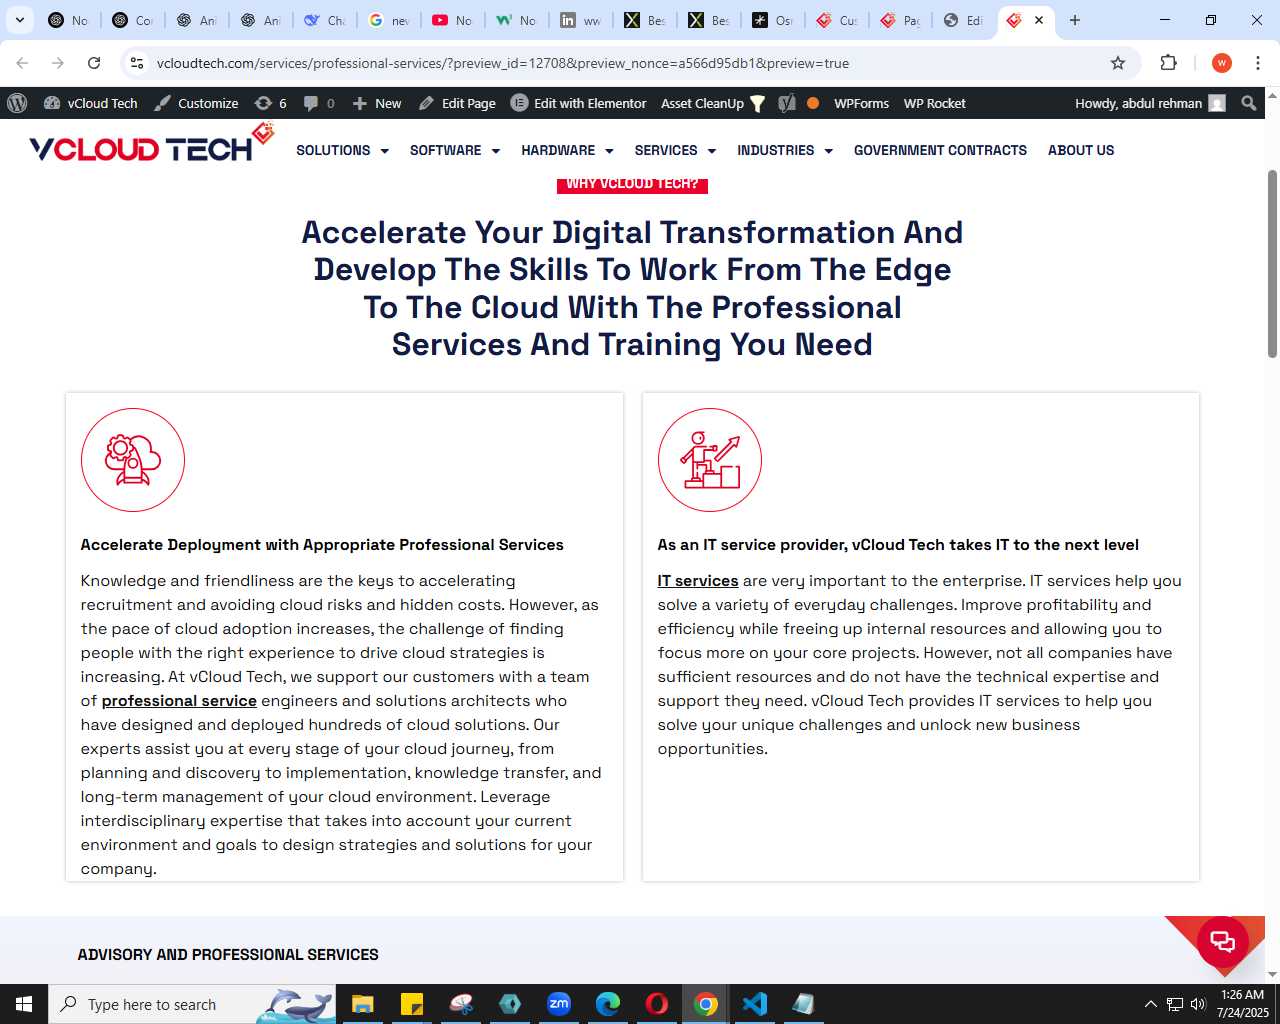The image size is (1280, 1024).
Task: Open the 6 pending updates icon
Action: [271, 103]
